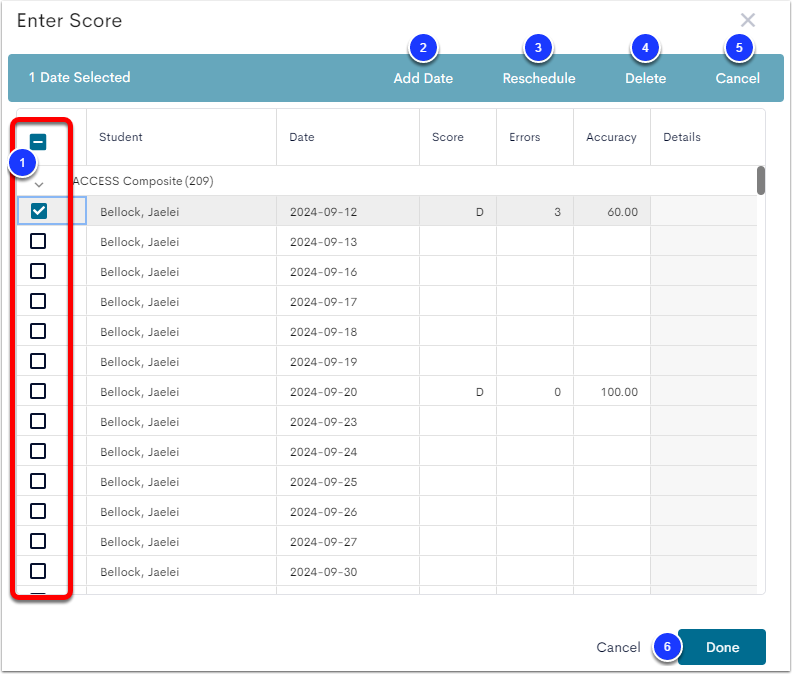Screen dimensions: 792x674
Task: Click Cancel in the blue selection toolbar
Action: pos(737,78)
